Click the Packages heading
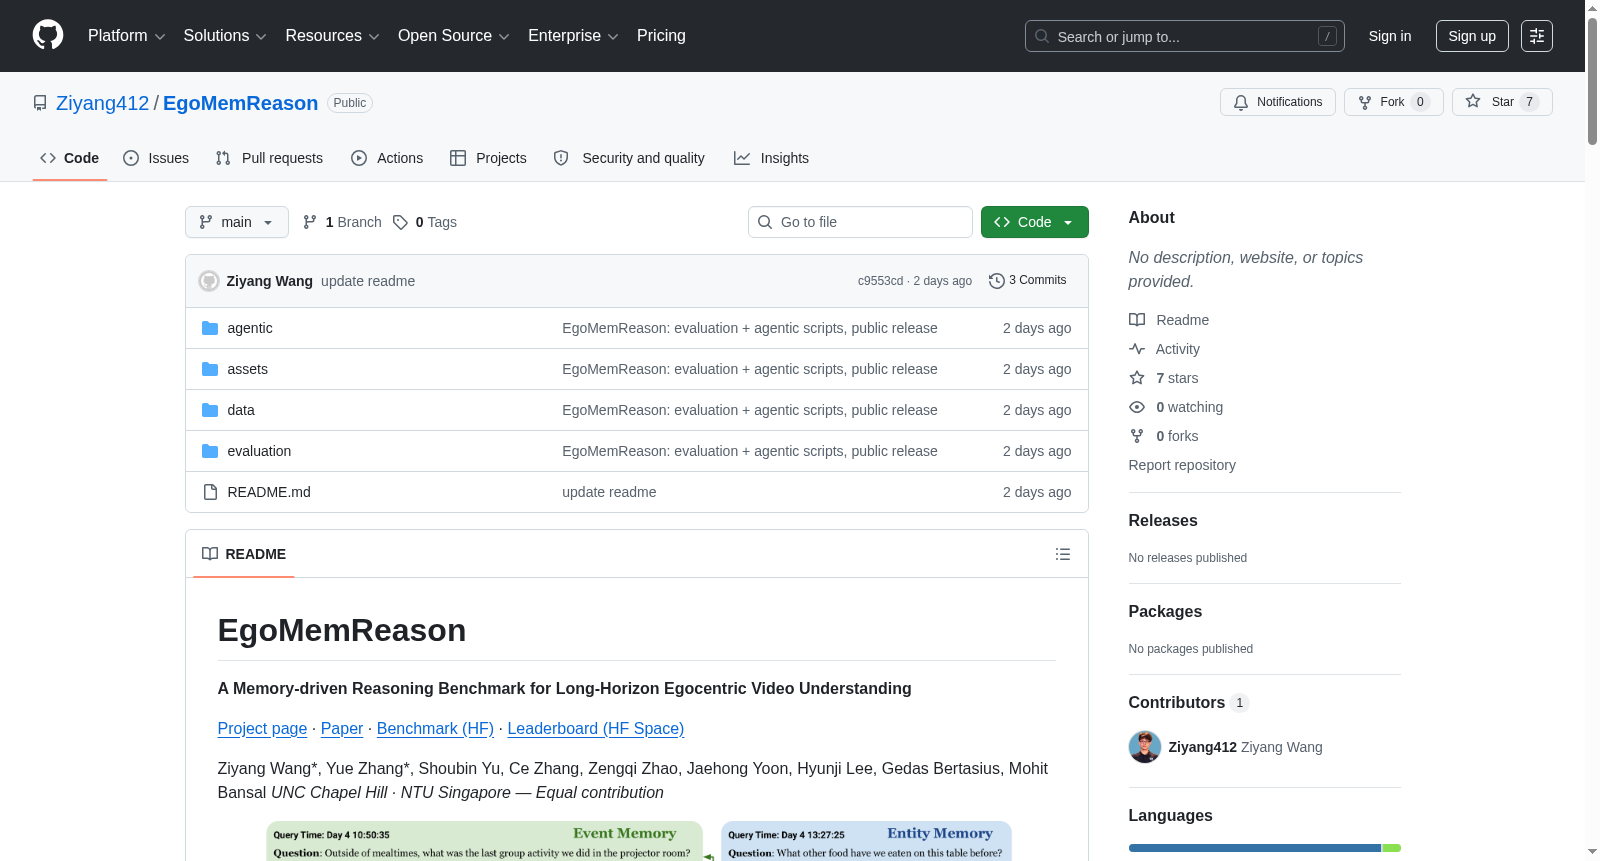 coord(1165,612)
